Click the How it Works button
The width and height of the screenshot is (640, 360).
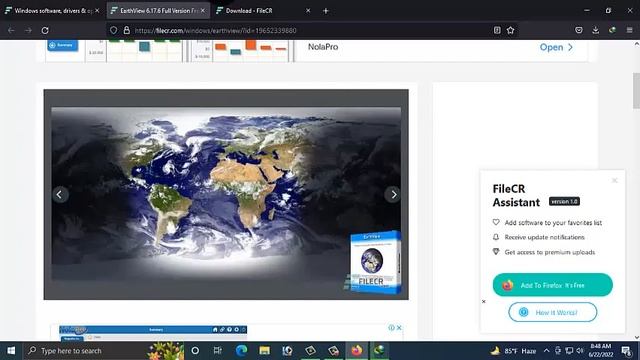tap(553, 312)
